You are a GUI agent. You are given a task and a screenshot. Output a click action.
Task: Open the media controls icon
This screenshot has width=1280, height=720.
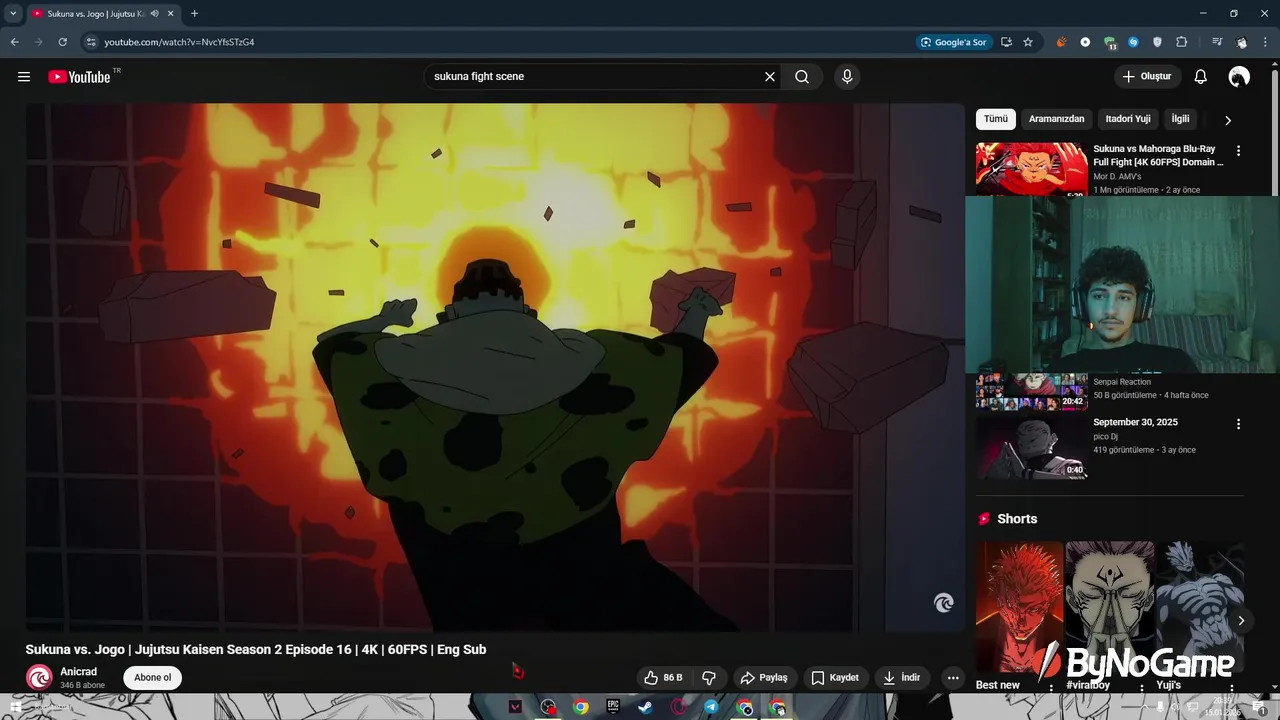pyautogui.click(x=1216, y=42)
